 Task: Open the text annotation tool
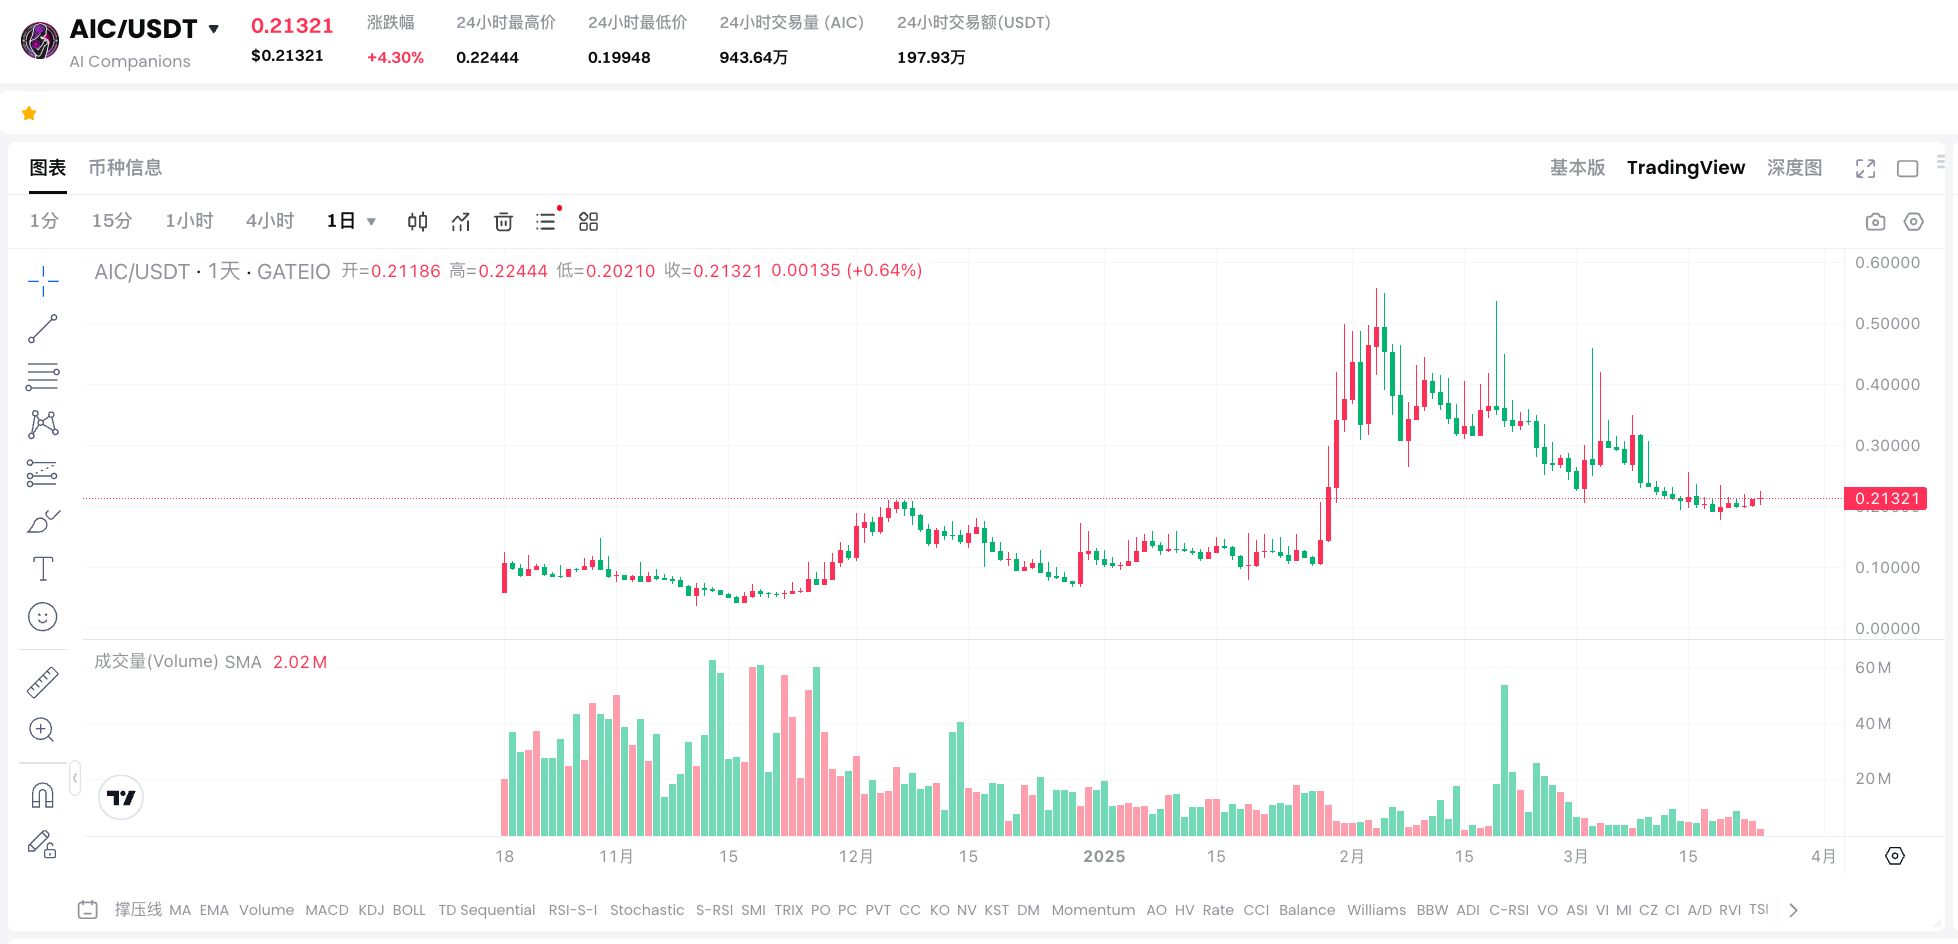click(x=42, y=569)
